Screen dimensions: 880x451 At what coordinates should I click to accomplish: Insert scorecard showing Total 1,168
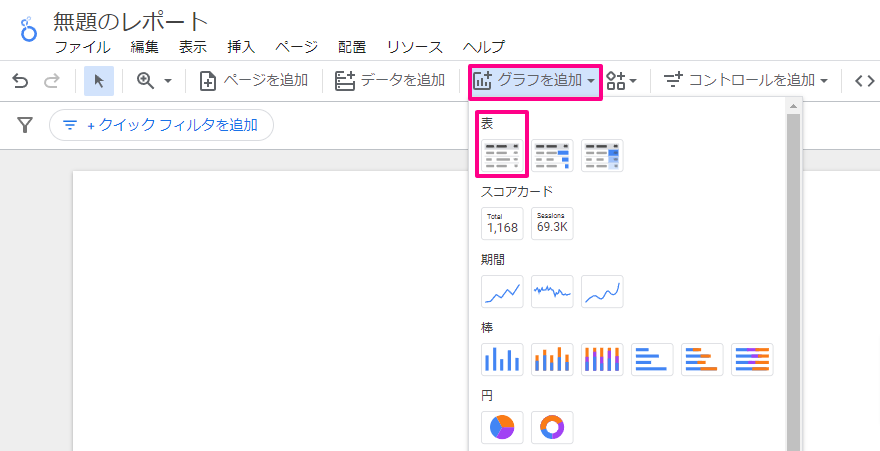point(502,223)
